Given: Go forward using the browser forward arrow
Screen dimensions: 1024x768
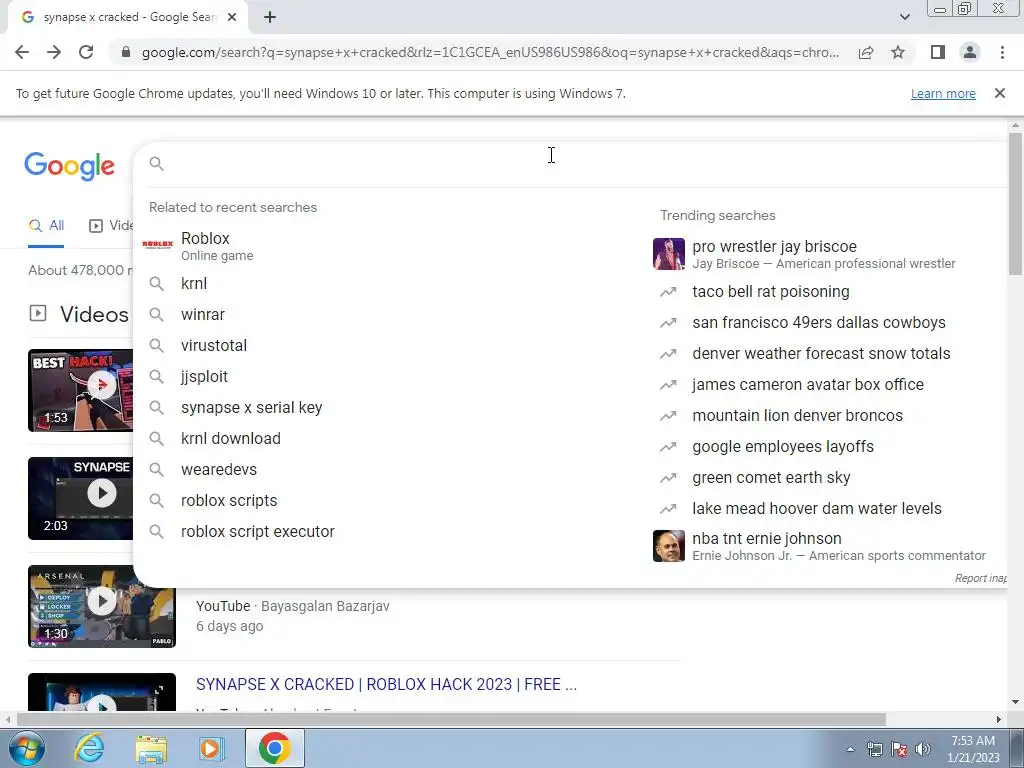Looking at the screenshot, I should [x=54, y=52].
